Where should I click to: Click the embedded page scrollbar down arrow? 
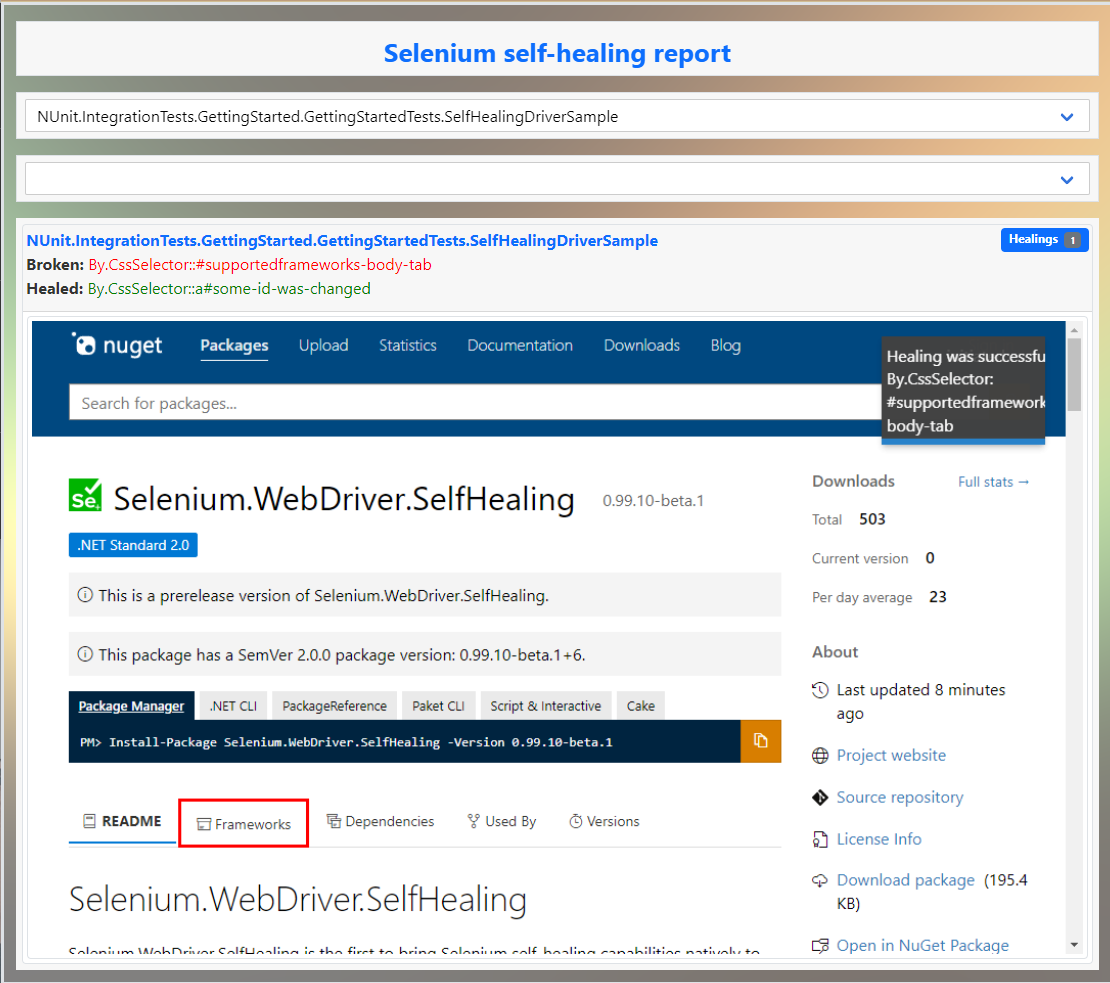click(x=1074, y=945)
